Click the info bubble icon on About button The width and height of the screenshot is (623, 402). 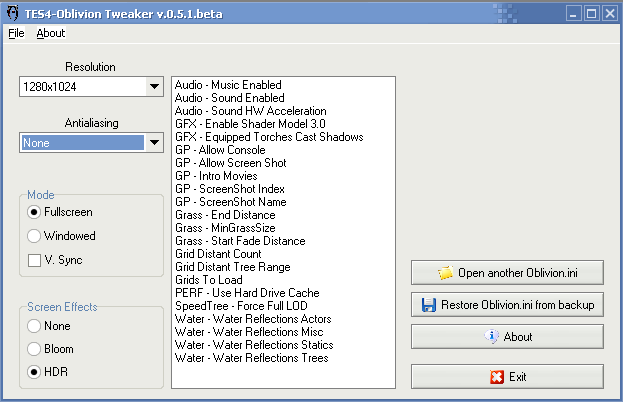[x=491, y=336]
